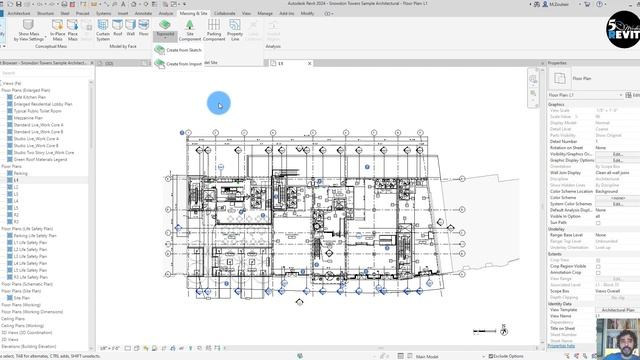
Task: Click the Save icon in quick access toolbar
Action: point(18,4)
